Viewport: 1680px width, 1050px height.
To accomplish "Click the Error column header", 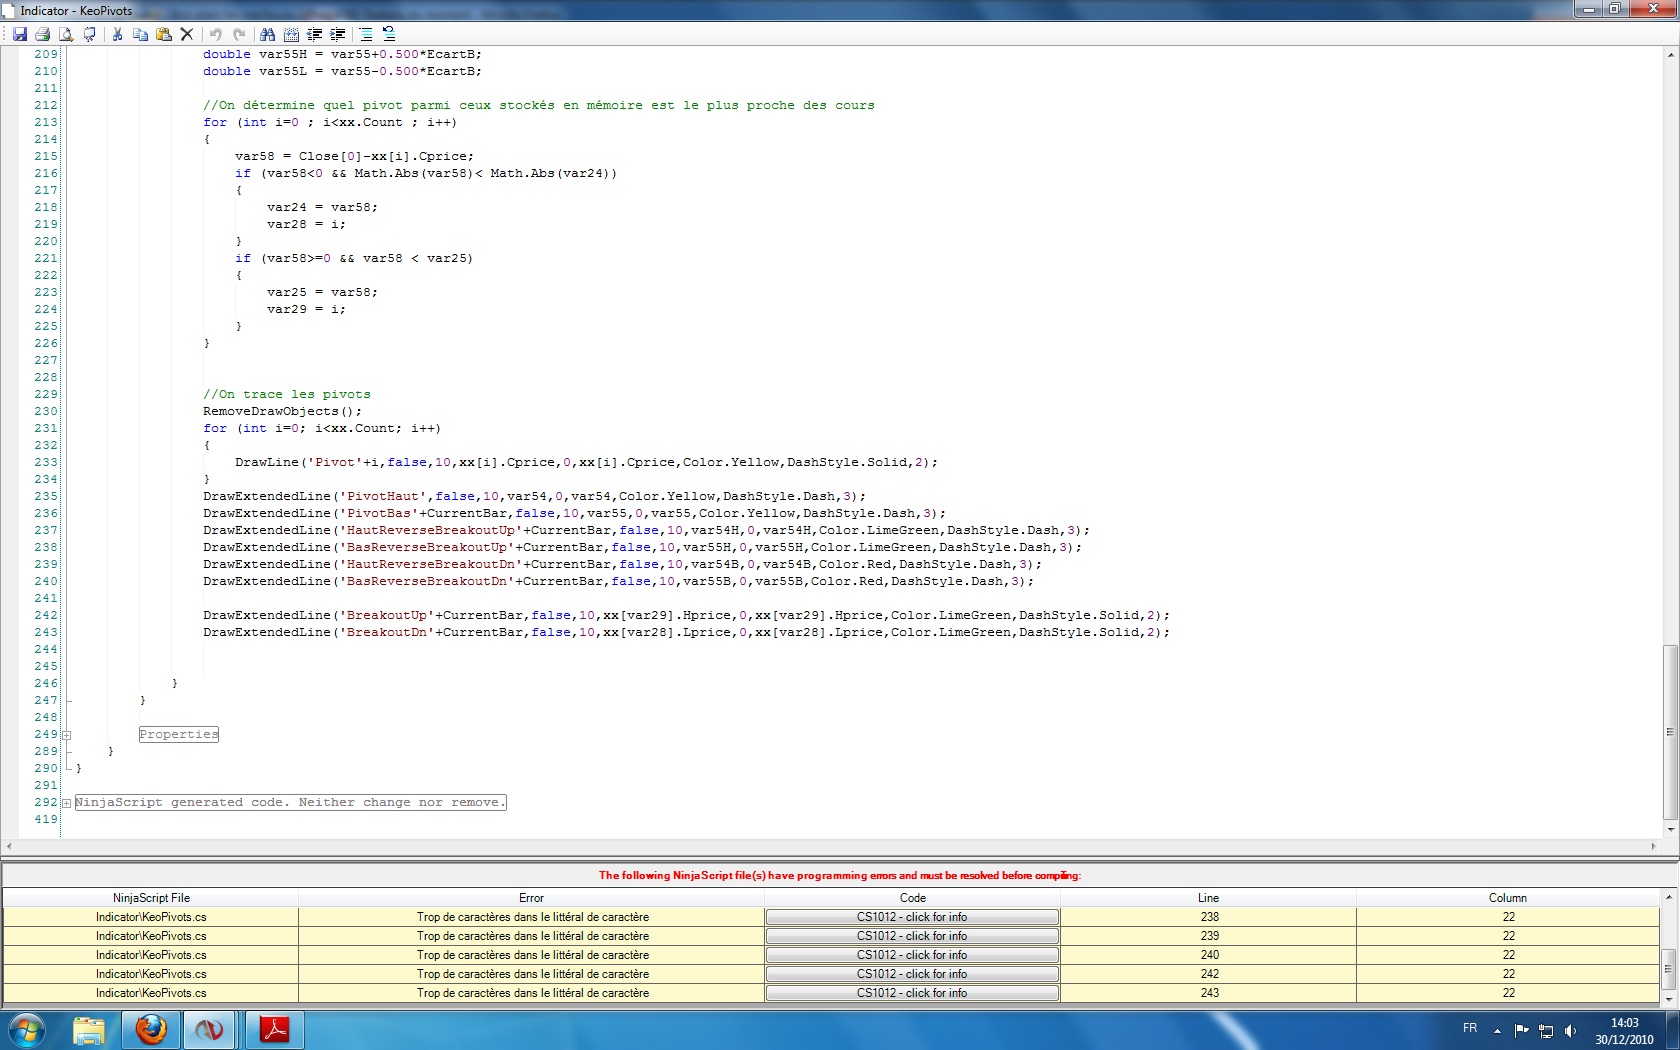I will point(531,898).
